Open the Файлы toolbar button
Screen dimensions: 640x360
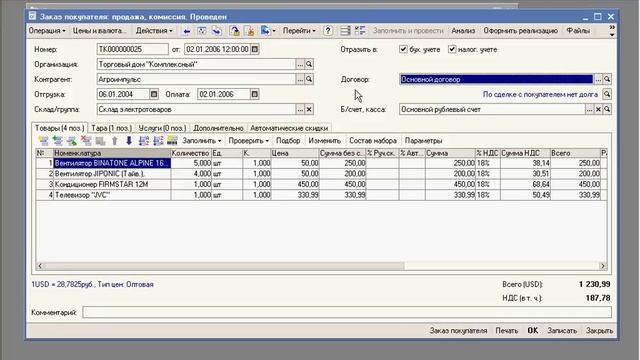tap(578, 31)
